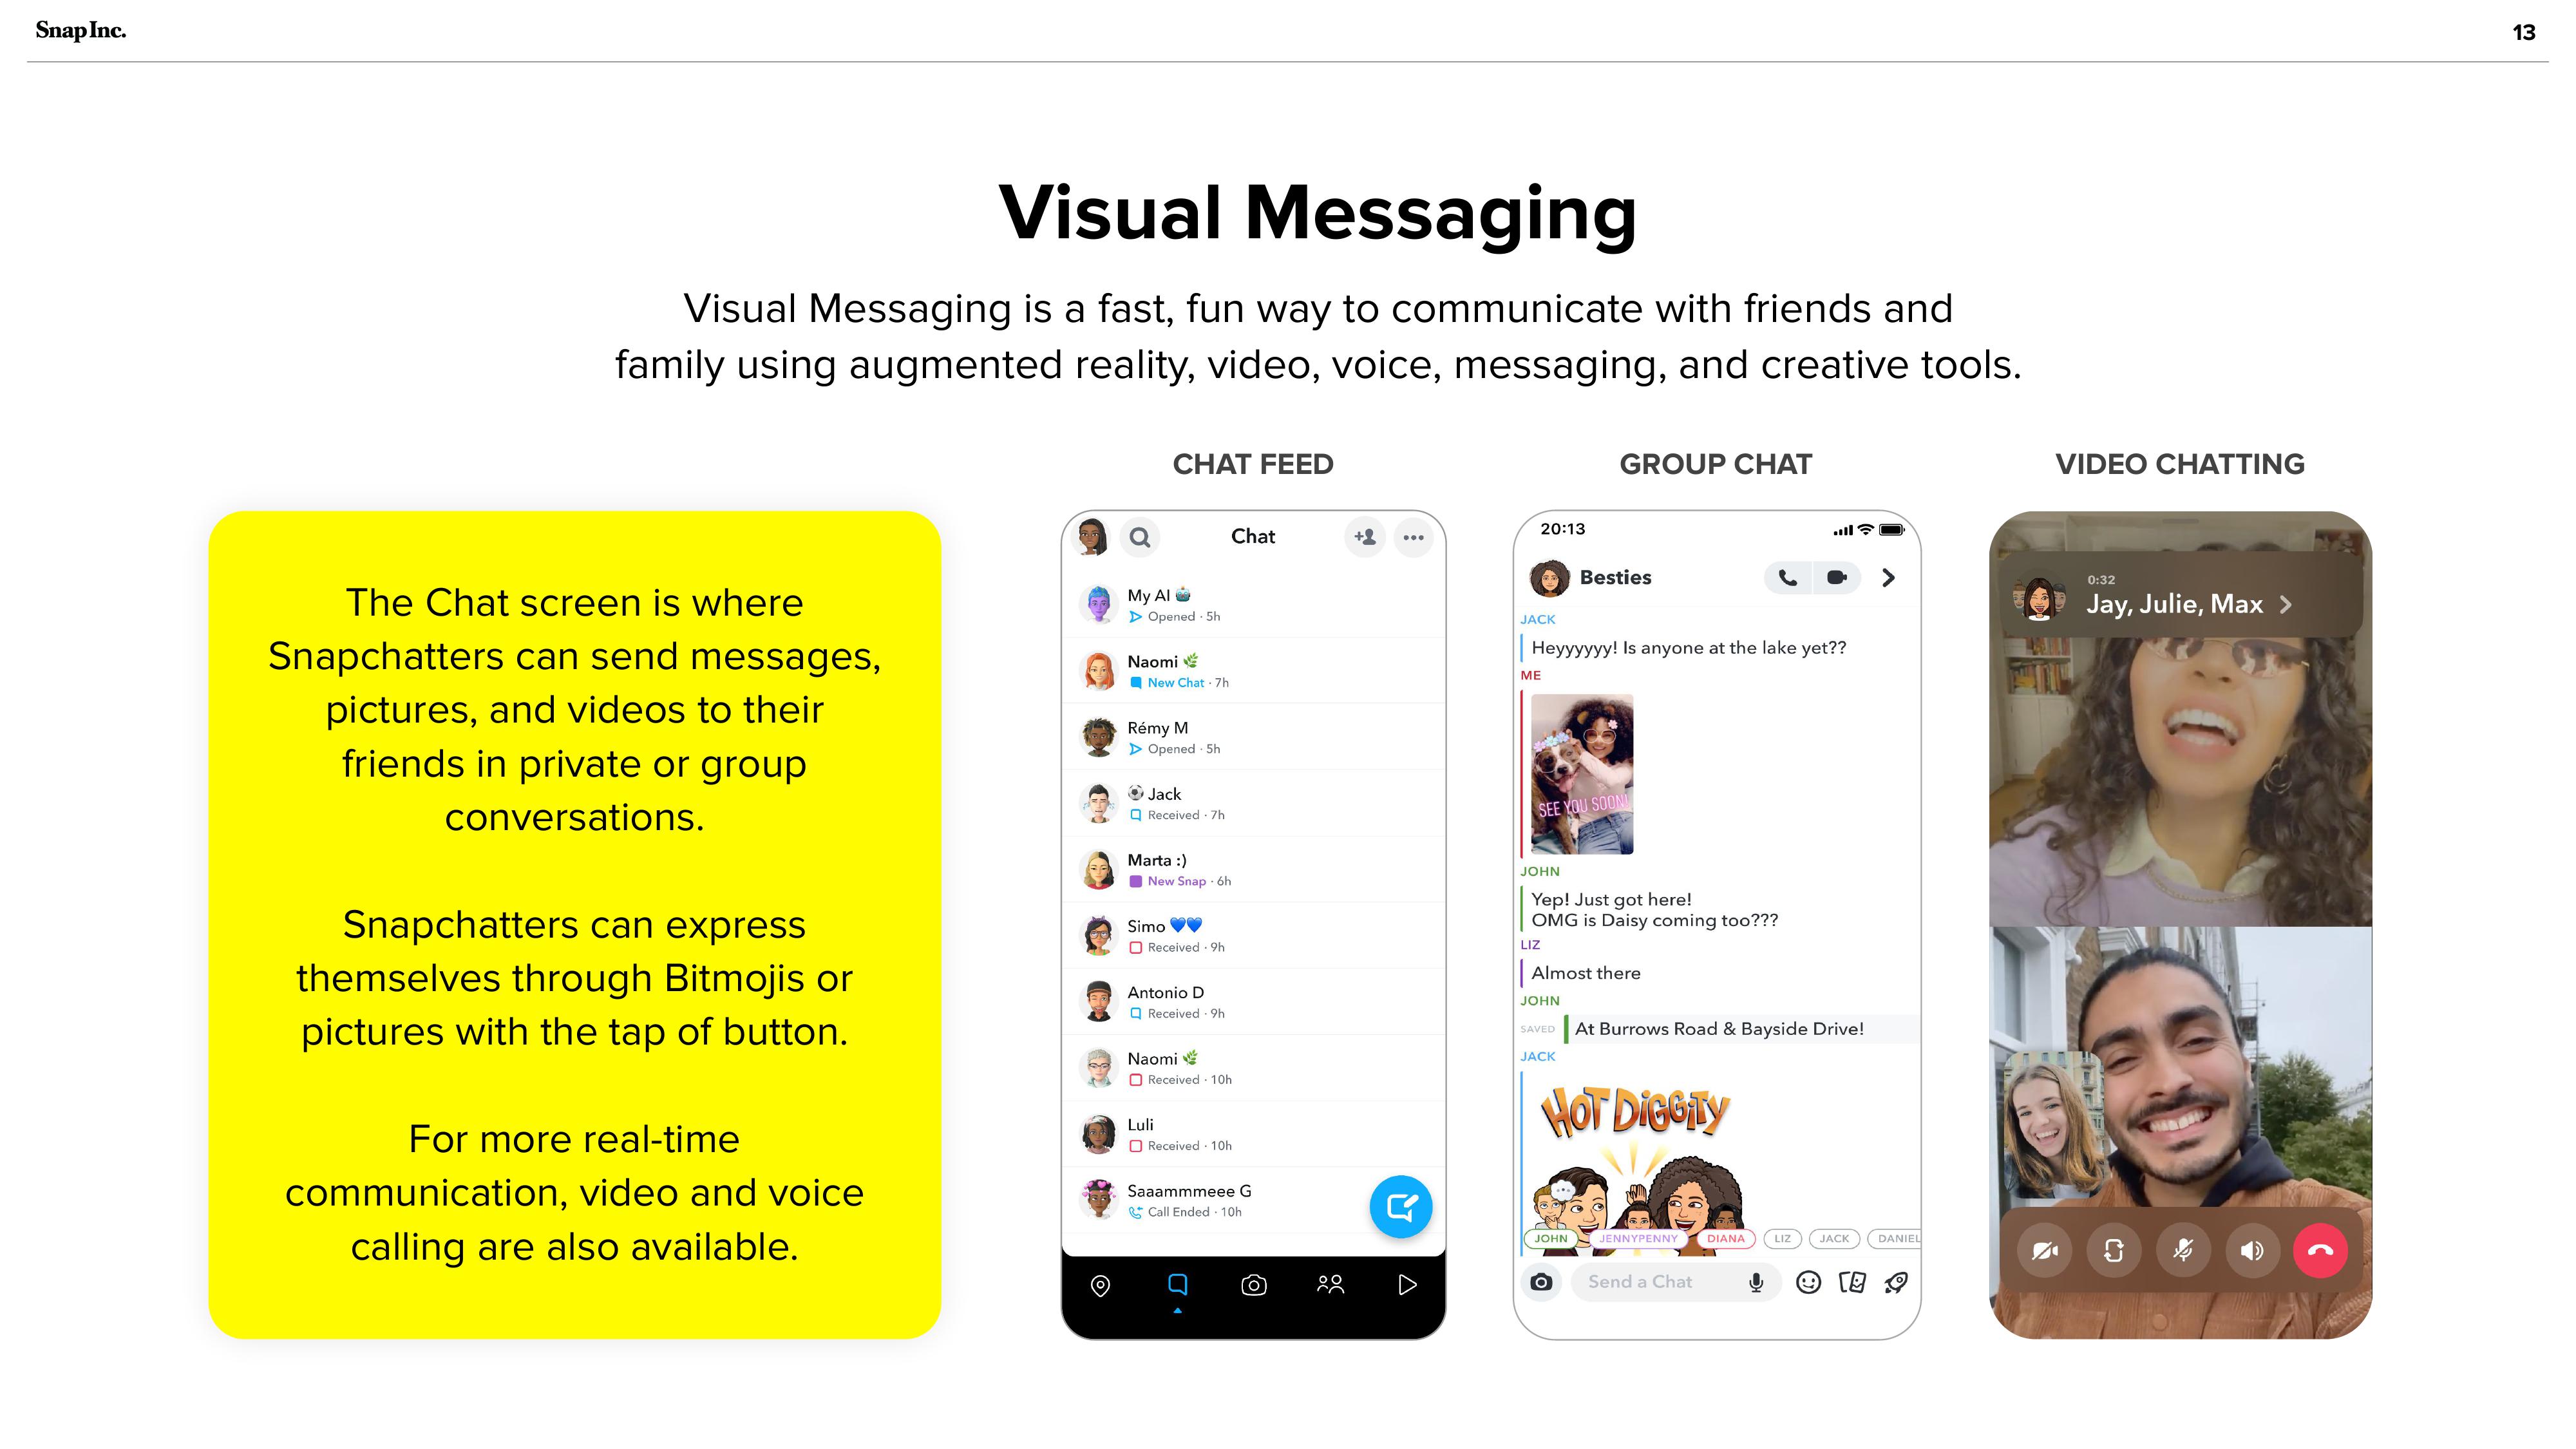Click the microphone icon in group chat
Image resolution: width=2576 pixels, height=1449 pixels.
coord(1757,1281)
